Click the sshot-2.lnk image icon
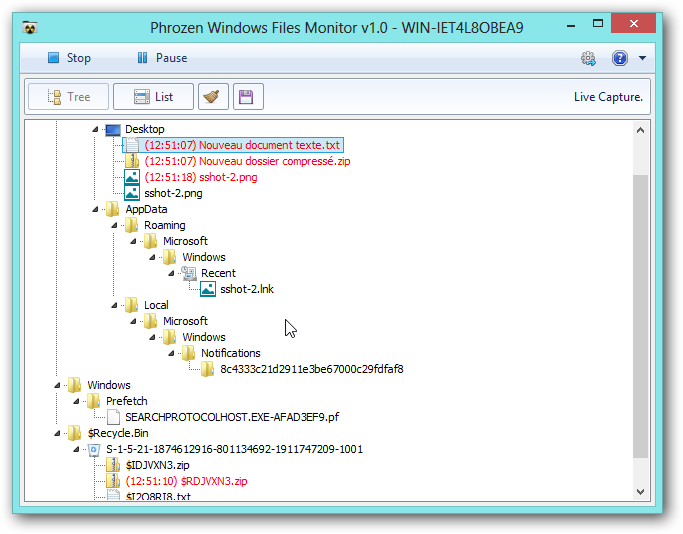Viewport: 683px width, 534px height. click(208, 289)
